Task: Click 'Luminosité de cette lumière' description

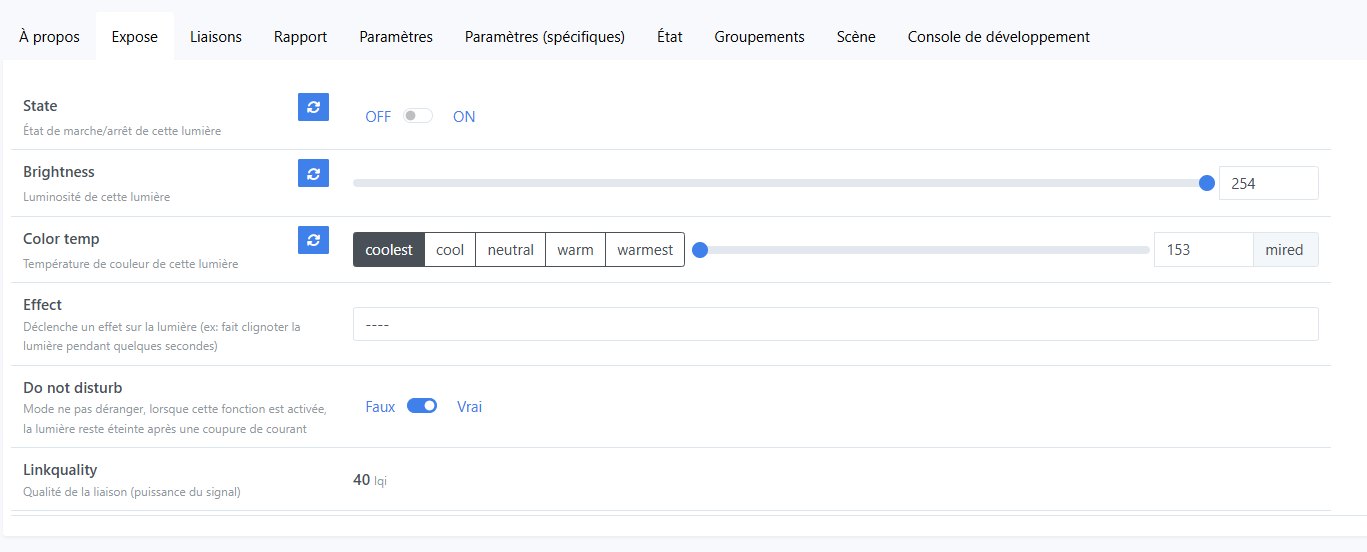Action: click(97, 197)
